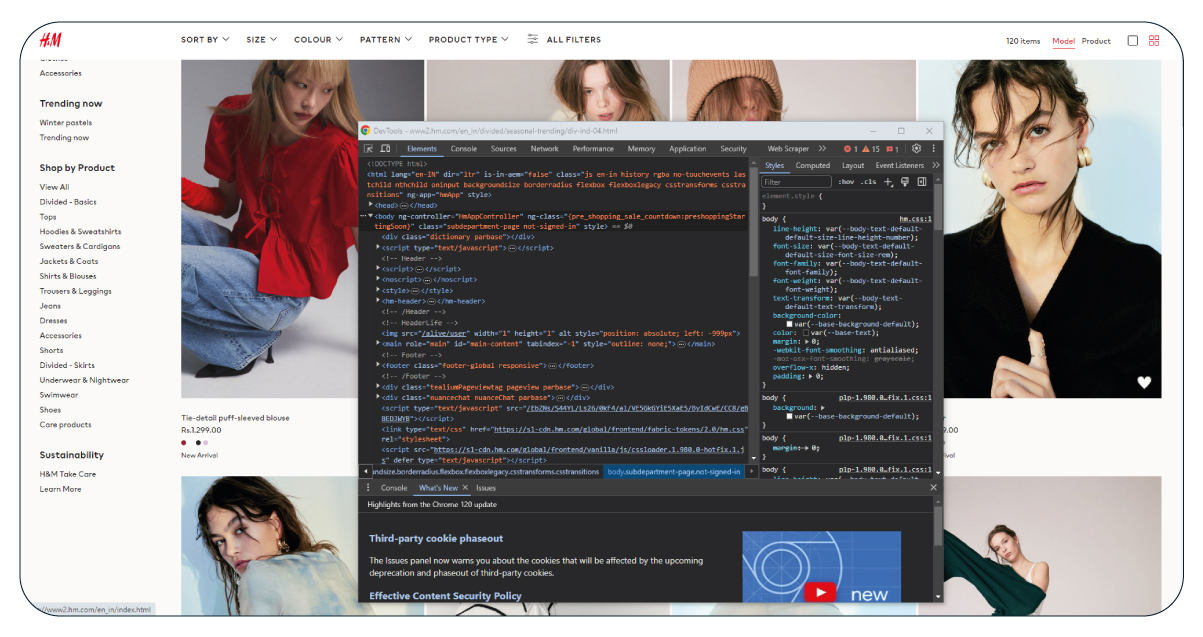The image size is (1203, 637).
Task: Open the All Filters slider icon
Action: tap(533, 40)
